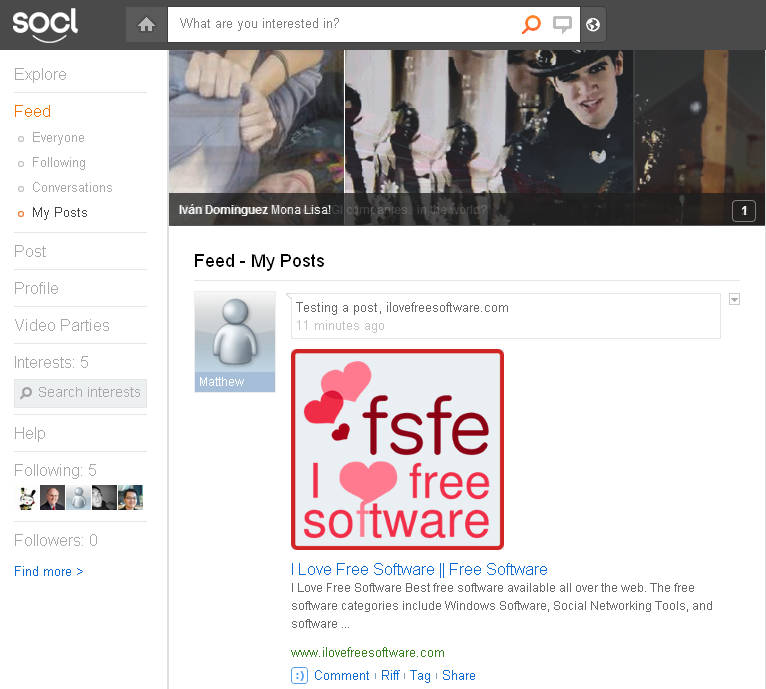Select the My Posts feed
Viewport: 766px width, 689px height.
(60, 213)
